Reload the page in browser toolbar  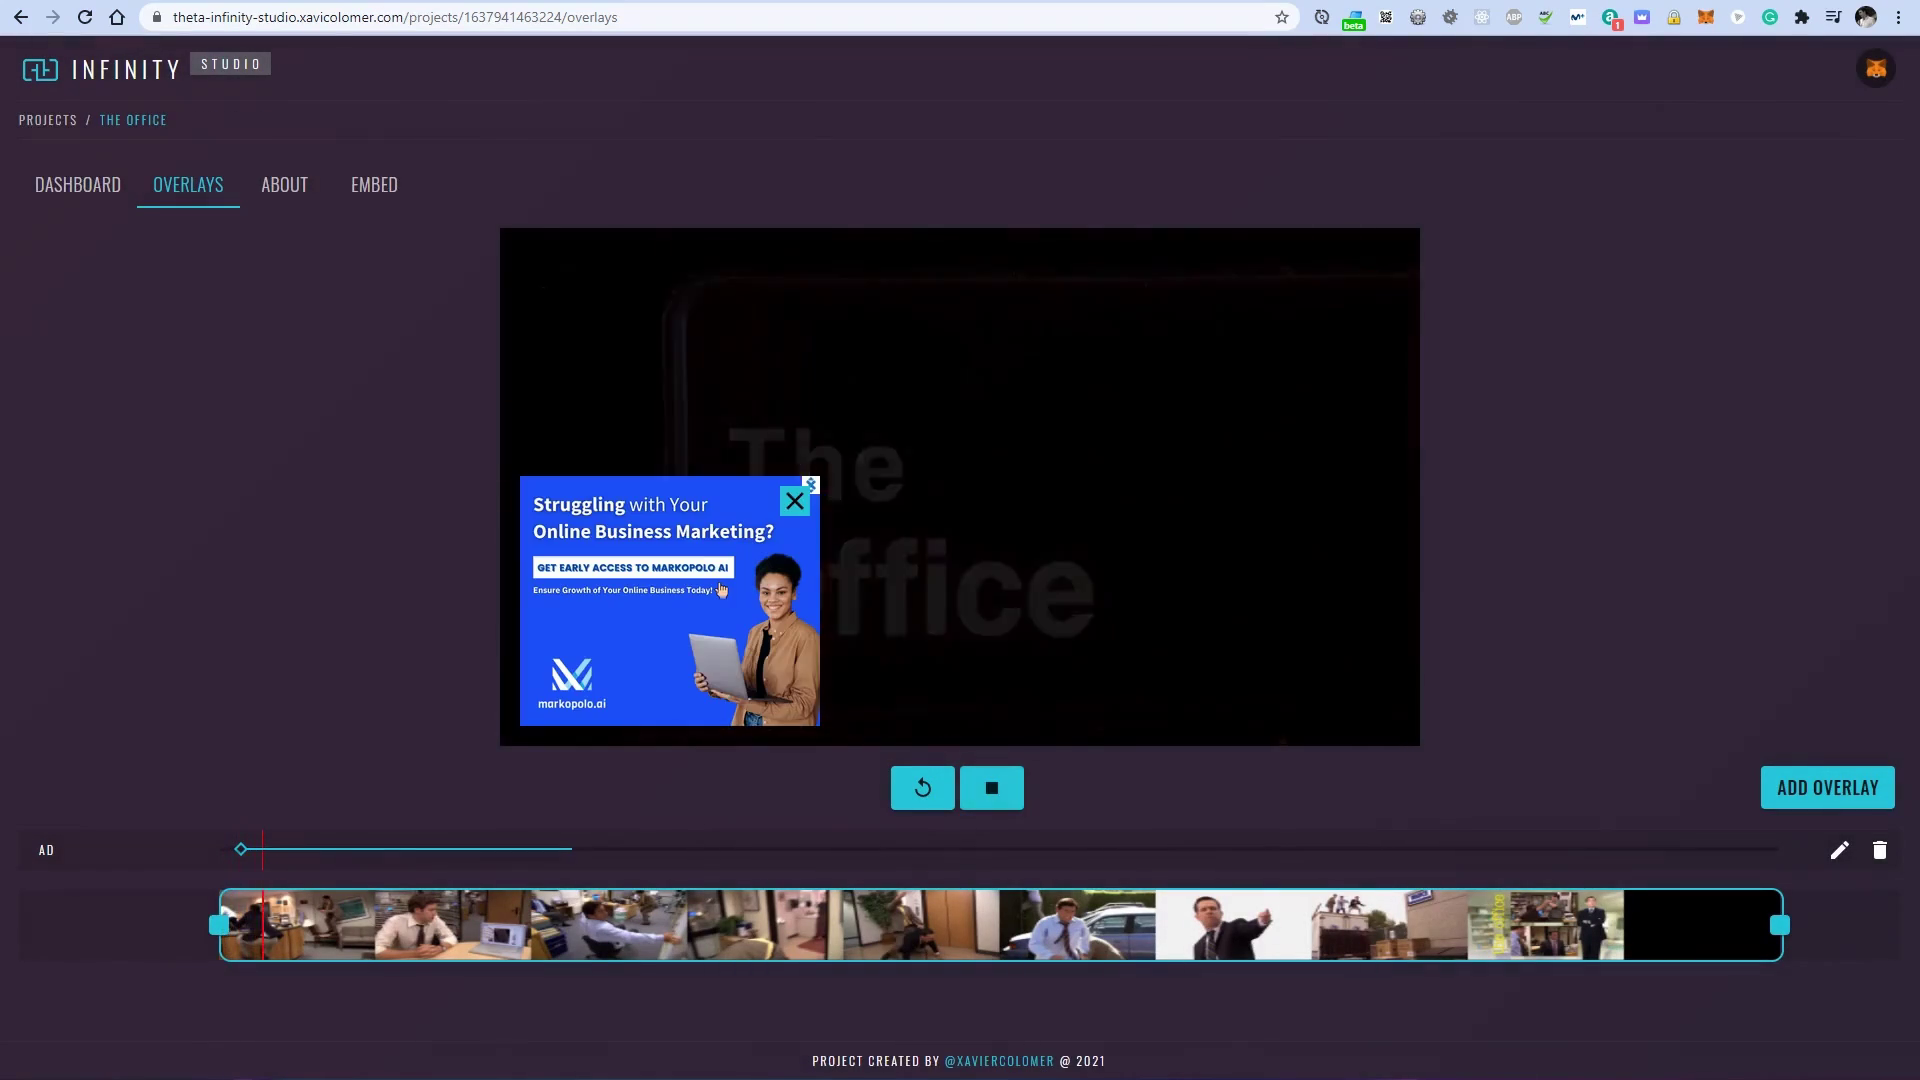tap(85, 17)
